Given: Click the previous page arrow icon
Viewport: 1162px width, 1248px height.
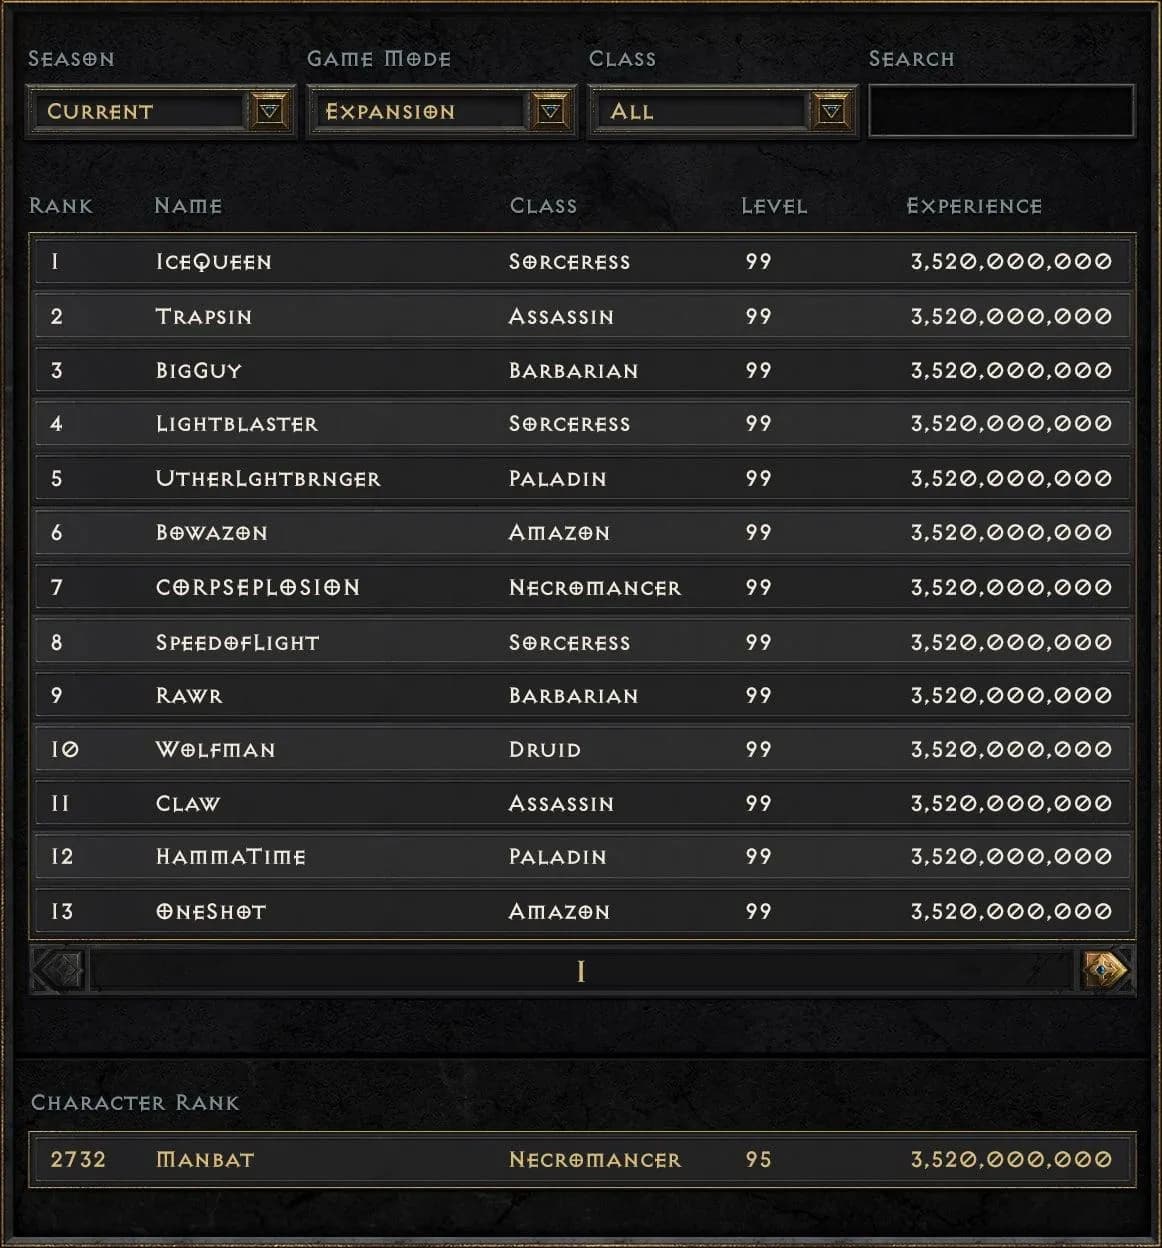Looking at the screenshot, I should (x=55, y=969).
